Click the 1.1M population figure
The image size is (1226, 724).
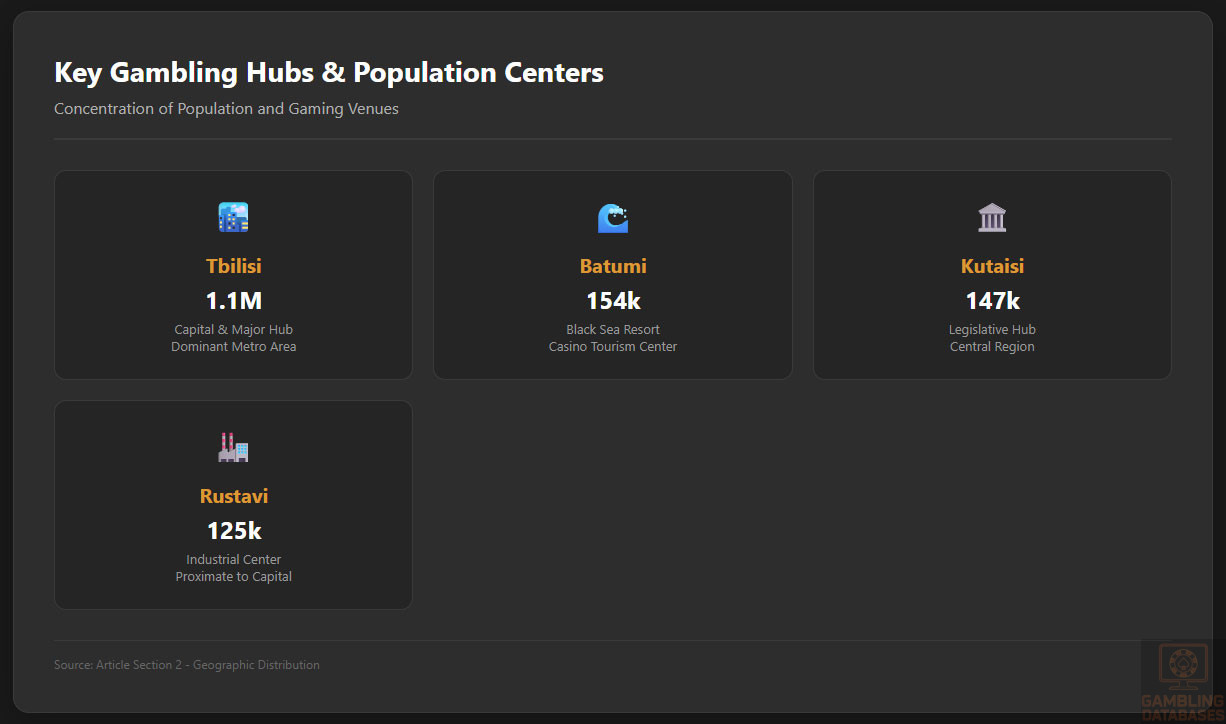[x=233, y=301]
